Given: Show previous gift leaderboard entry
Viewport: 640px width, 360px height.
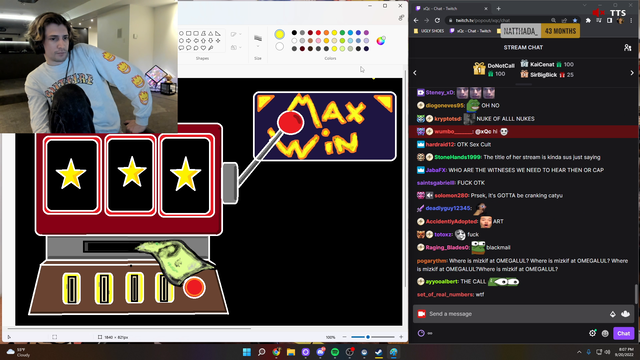Looking at the screenshot, I should click(415, 73).
